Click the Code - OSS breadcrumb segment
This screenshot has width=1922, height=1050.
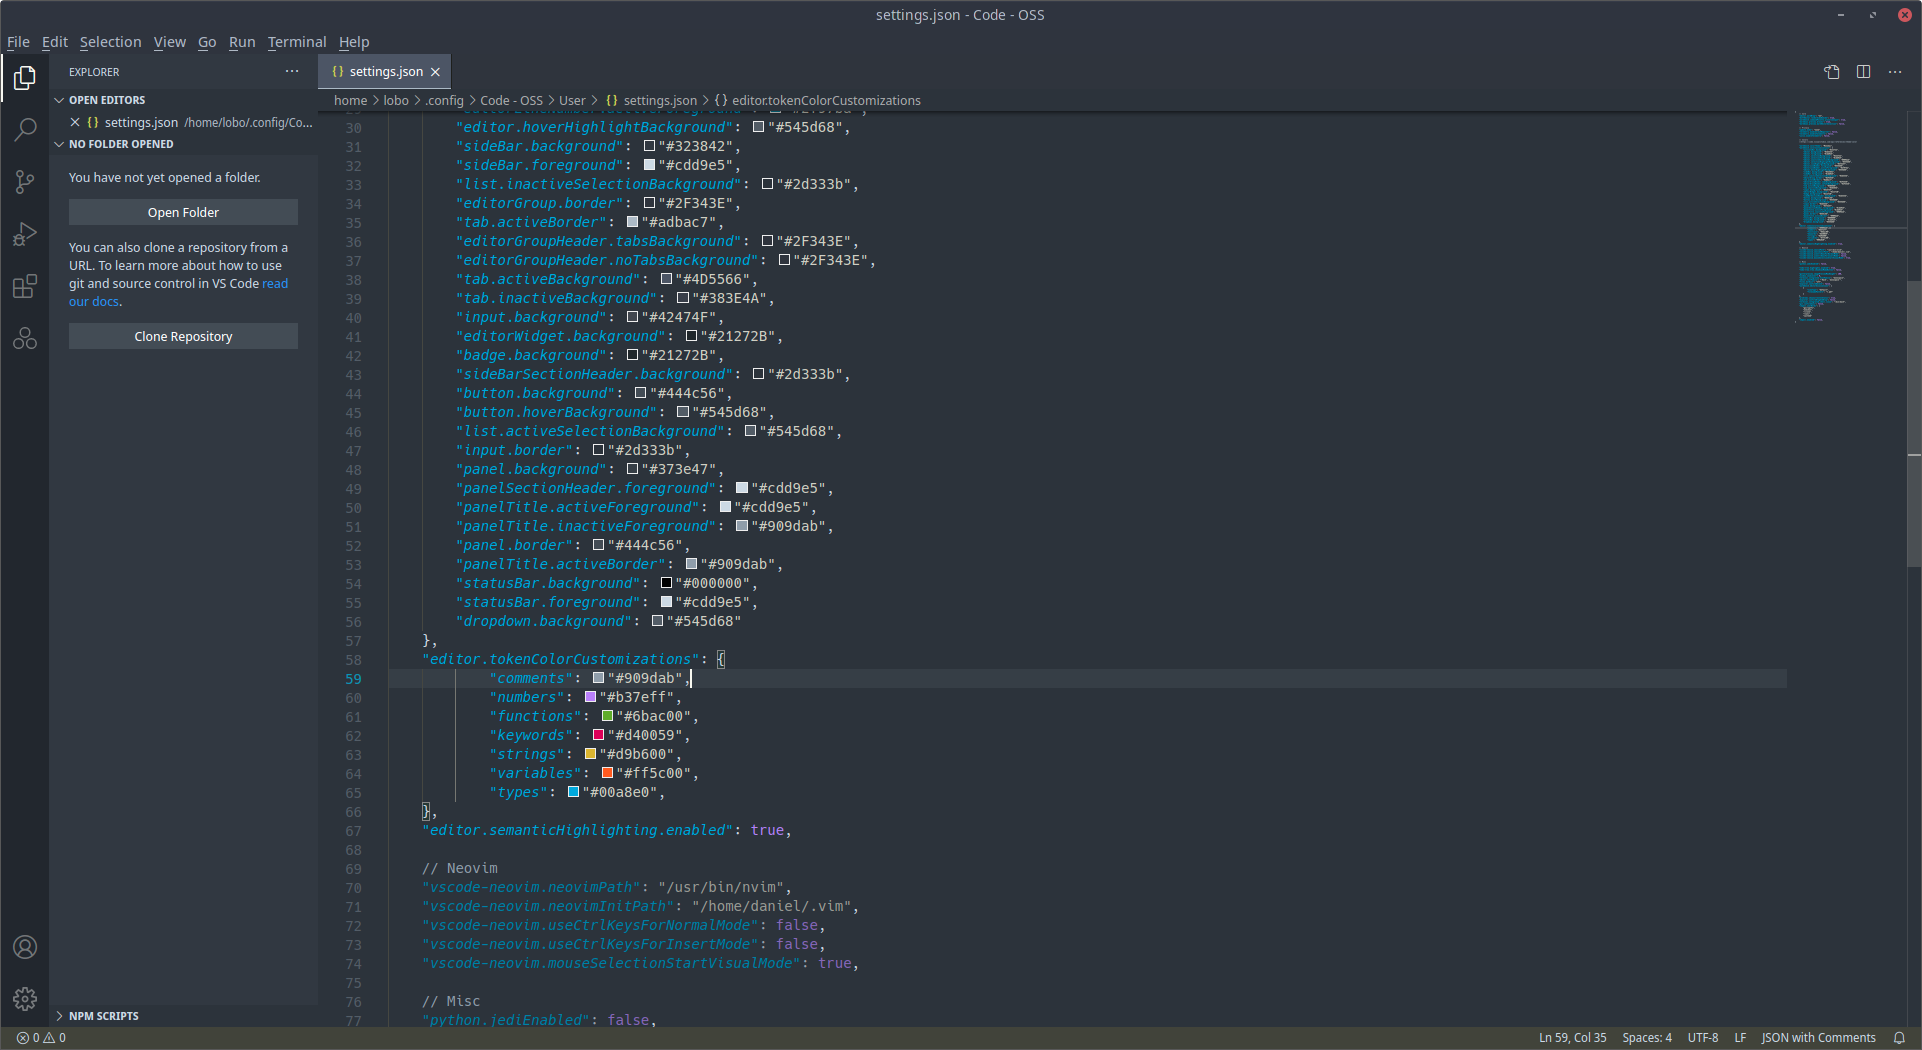tap(511, 100)
